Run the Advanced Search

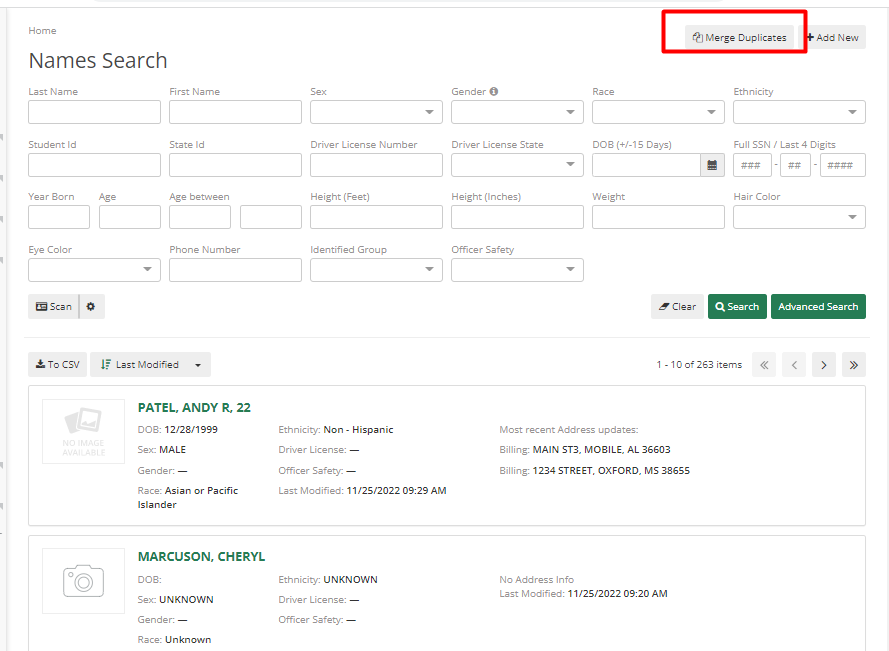point(818,306)
